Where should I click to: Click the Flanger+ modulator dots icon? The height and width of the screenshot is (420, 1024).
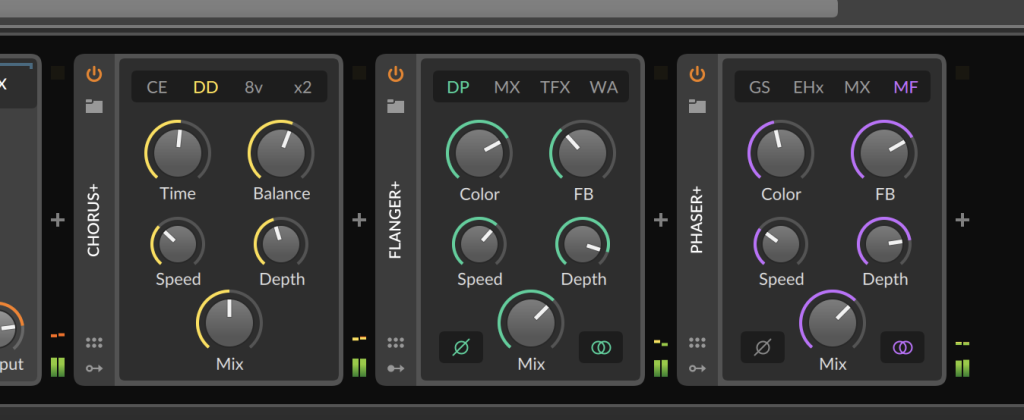[396, 343]
